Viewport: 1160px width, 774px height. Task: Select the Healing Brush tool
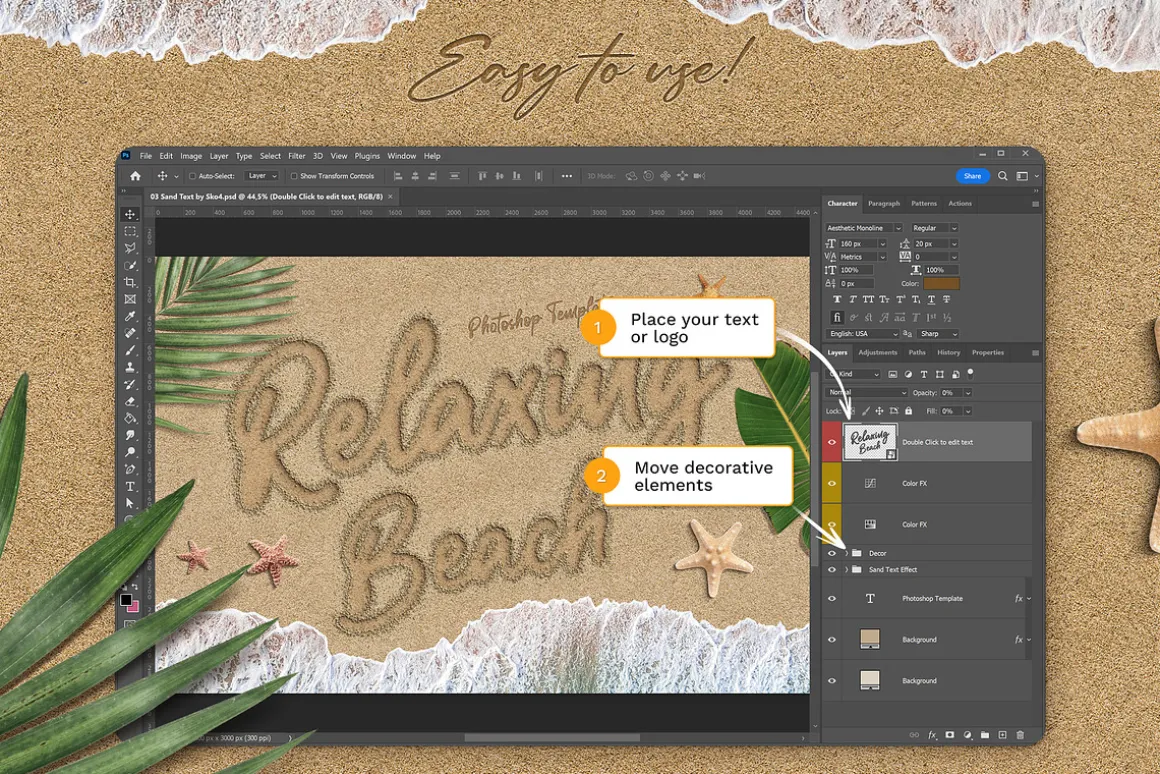coord(130,333)
